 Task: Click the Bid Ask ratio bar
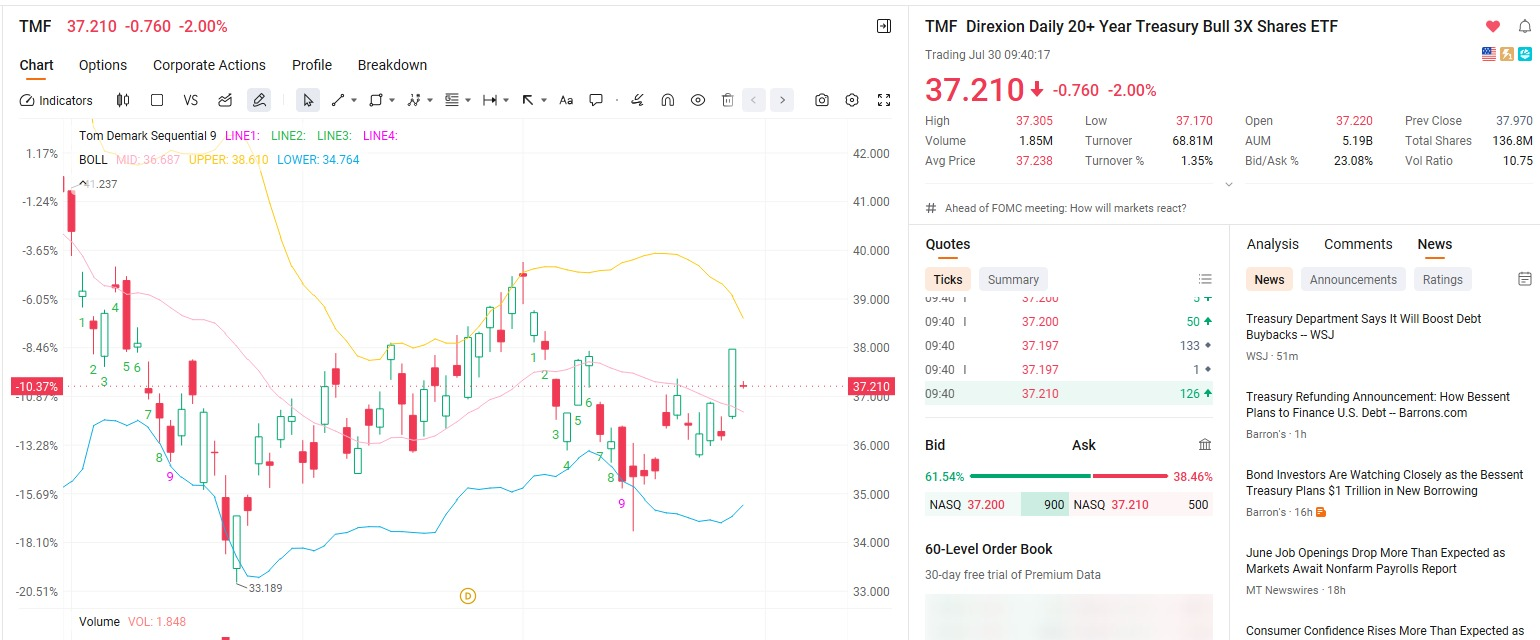point(1068,477)
